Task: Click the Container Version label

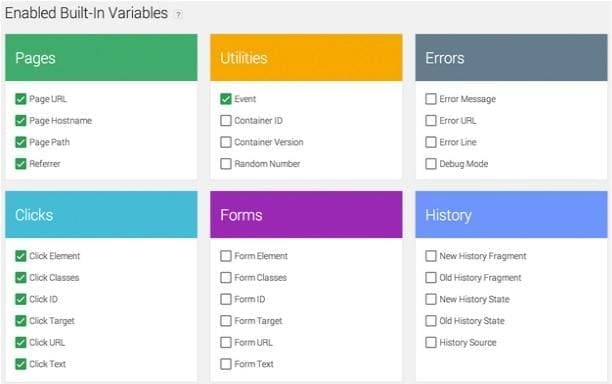Action: point(269,142)
